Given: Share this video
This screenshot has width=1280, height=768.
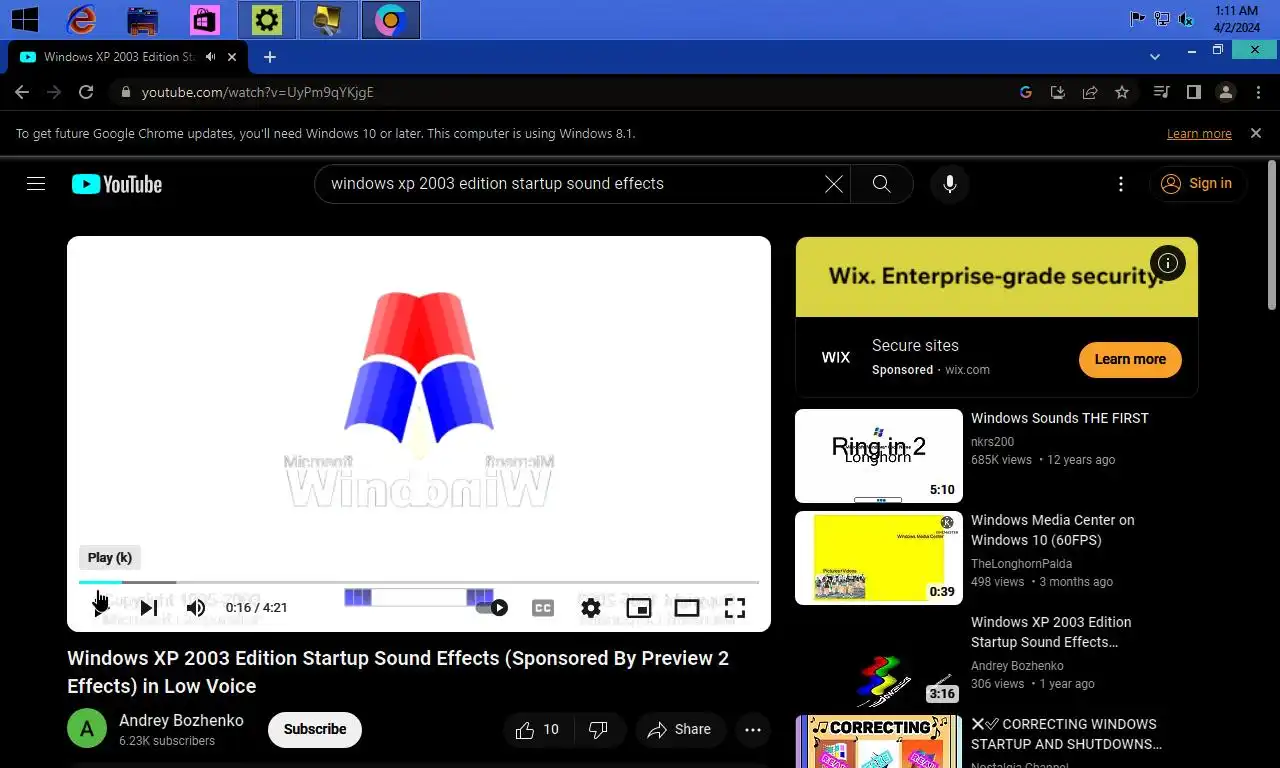Looking at the screenshot, I should click(x=679, y=730).
